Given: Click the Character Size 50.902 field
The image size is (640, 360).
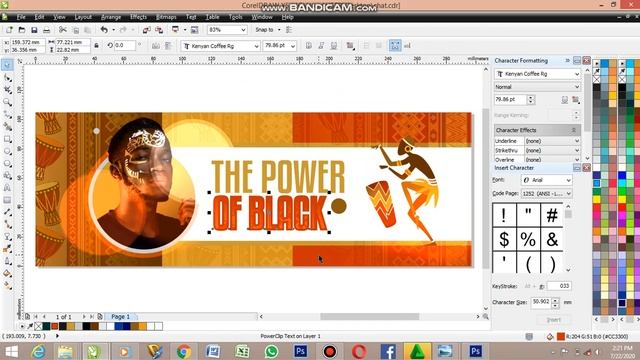Looking at the screenshot, I should click(541, 302).
